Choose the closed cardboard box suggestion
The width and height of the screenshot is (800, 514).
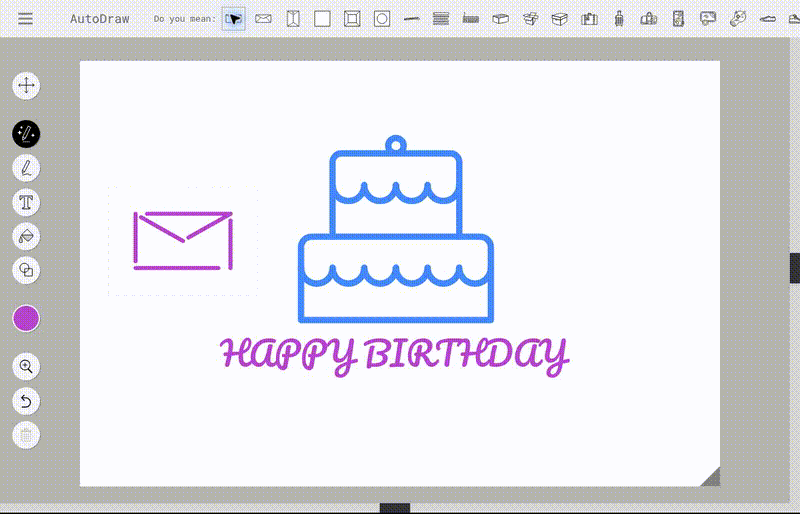tap(501, 19)
